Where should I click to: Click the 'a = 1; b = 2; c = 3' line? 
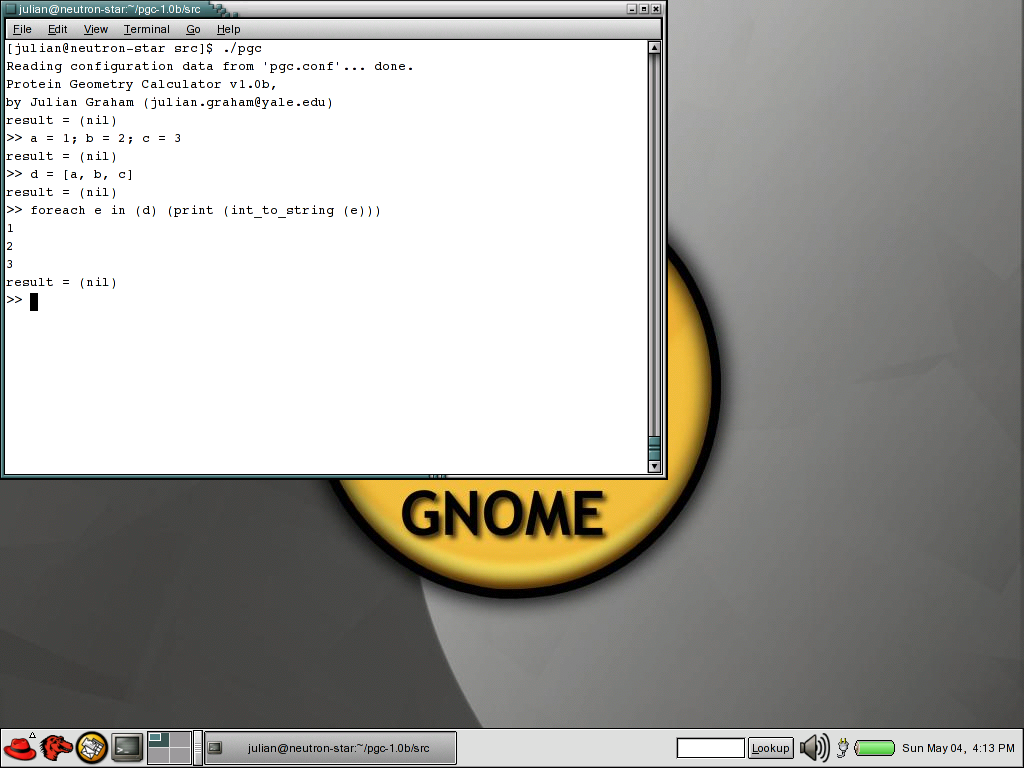click(93, 138)
